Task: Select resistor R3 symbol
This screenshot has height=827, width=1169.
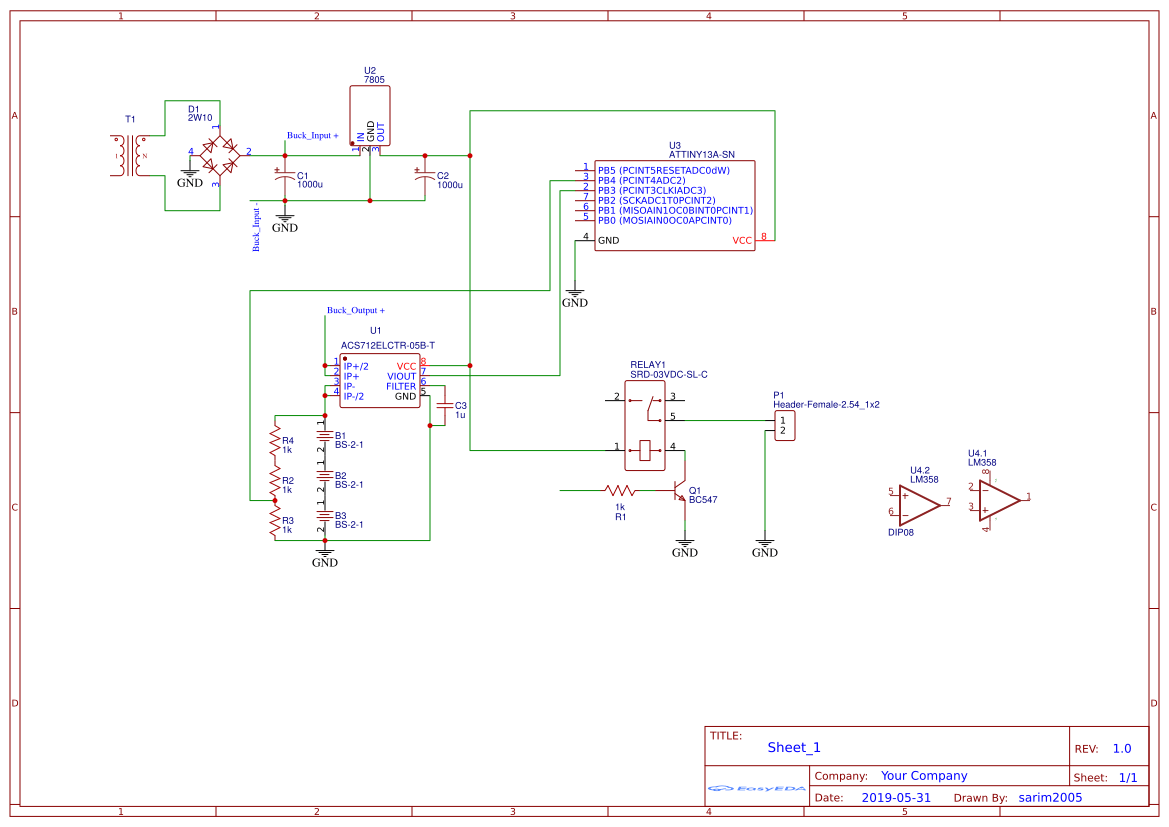Action: tap(275, 523)
